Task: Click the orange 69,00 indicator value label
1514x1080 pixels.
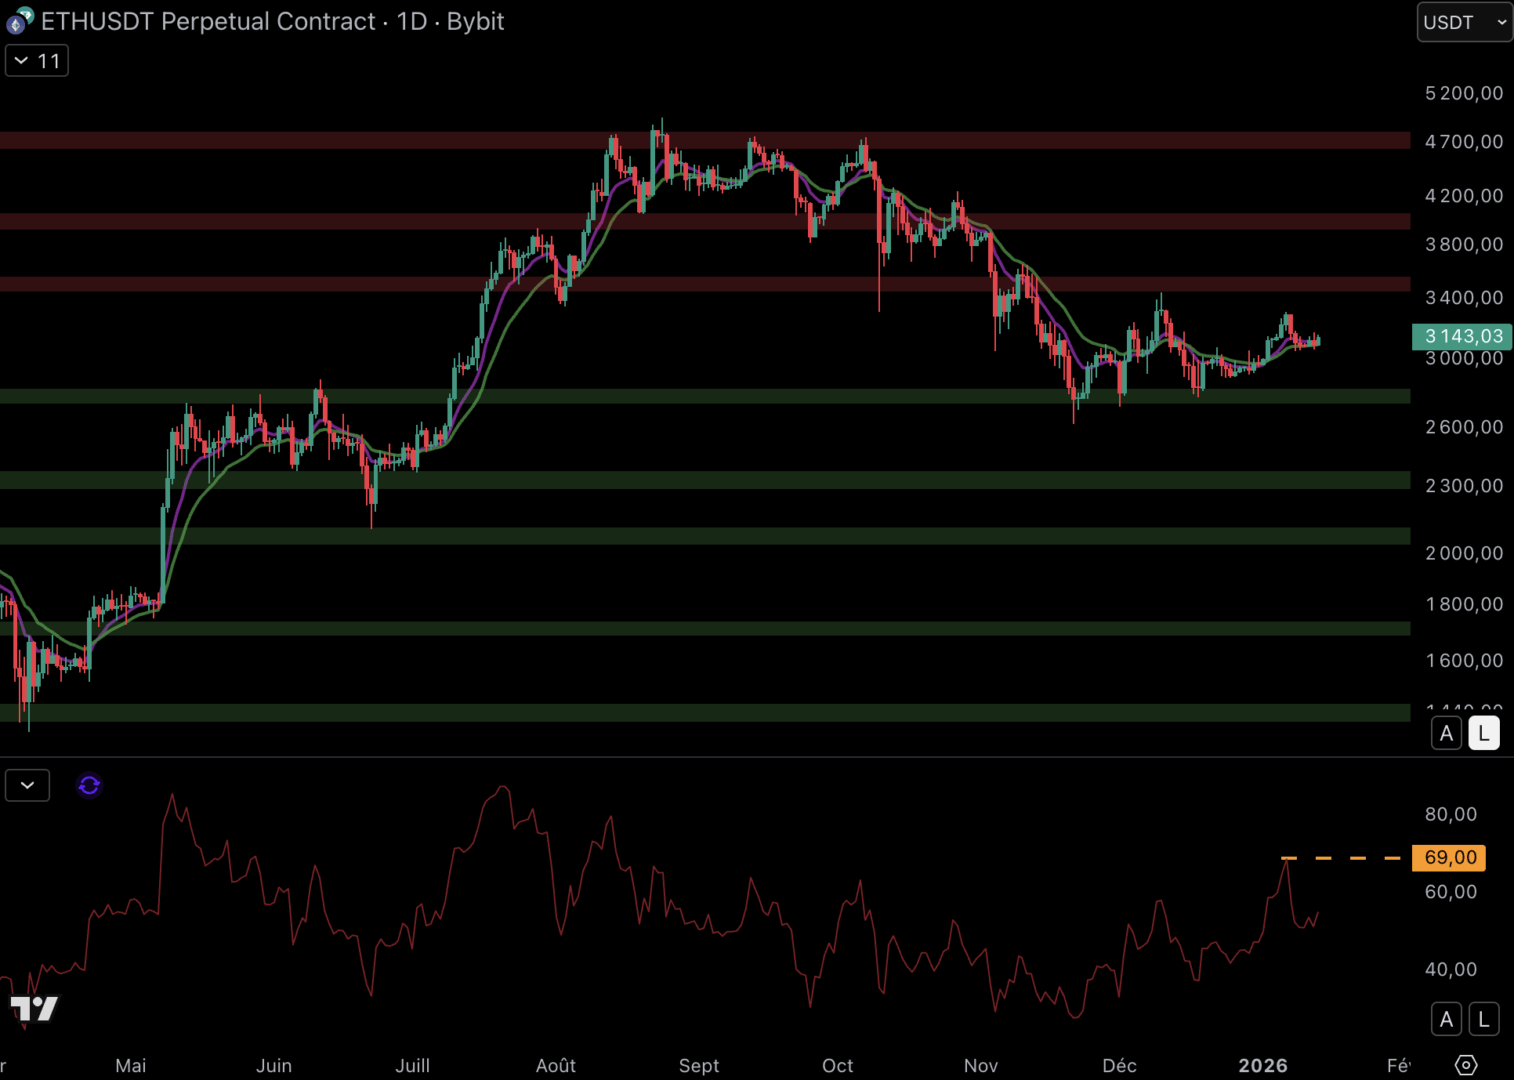Action: (1449, 858)
